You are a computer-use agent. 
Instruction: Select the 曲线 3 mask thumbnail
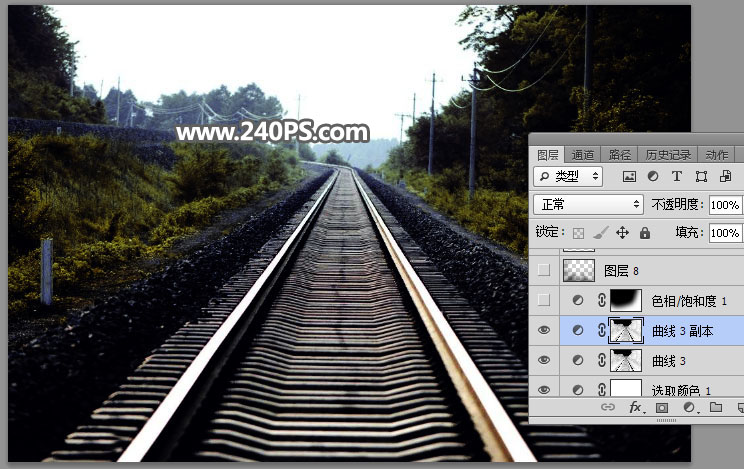626,360
